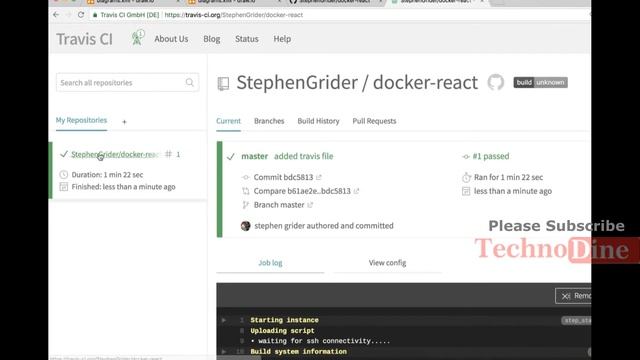Open the #1 passed build link

click(x=491, y=156)
